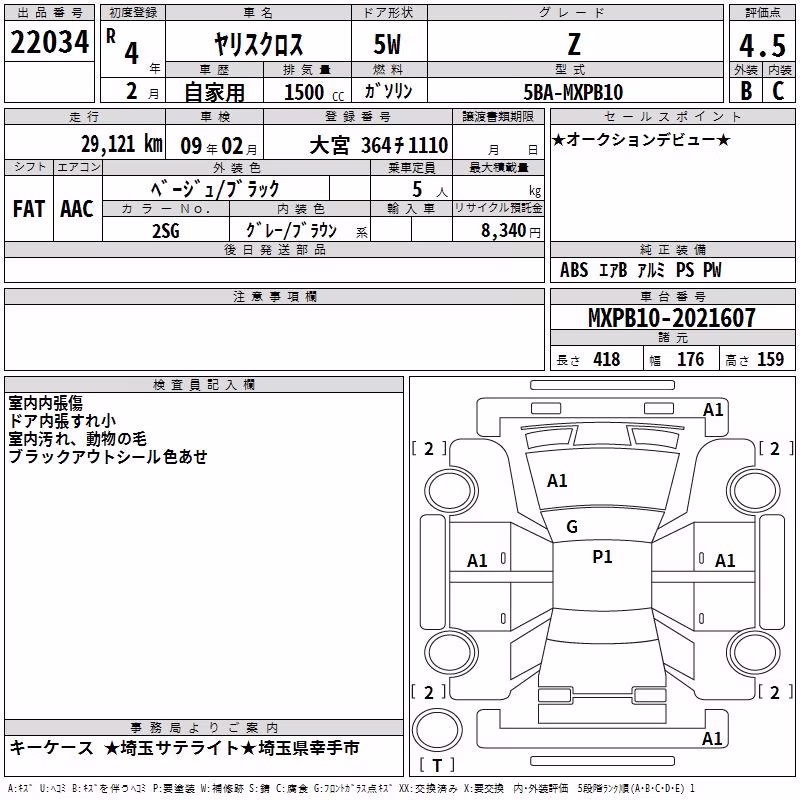Select exterior color ベージュ/ブラック
The width and height of the screenshot is (800, 800).
[x=215, y=189]
